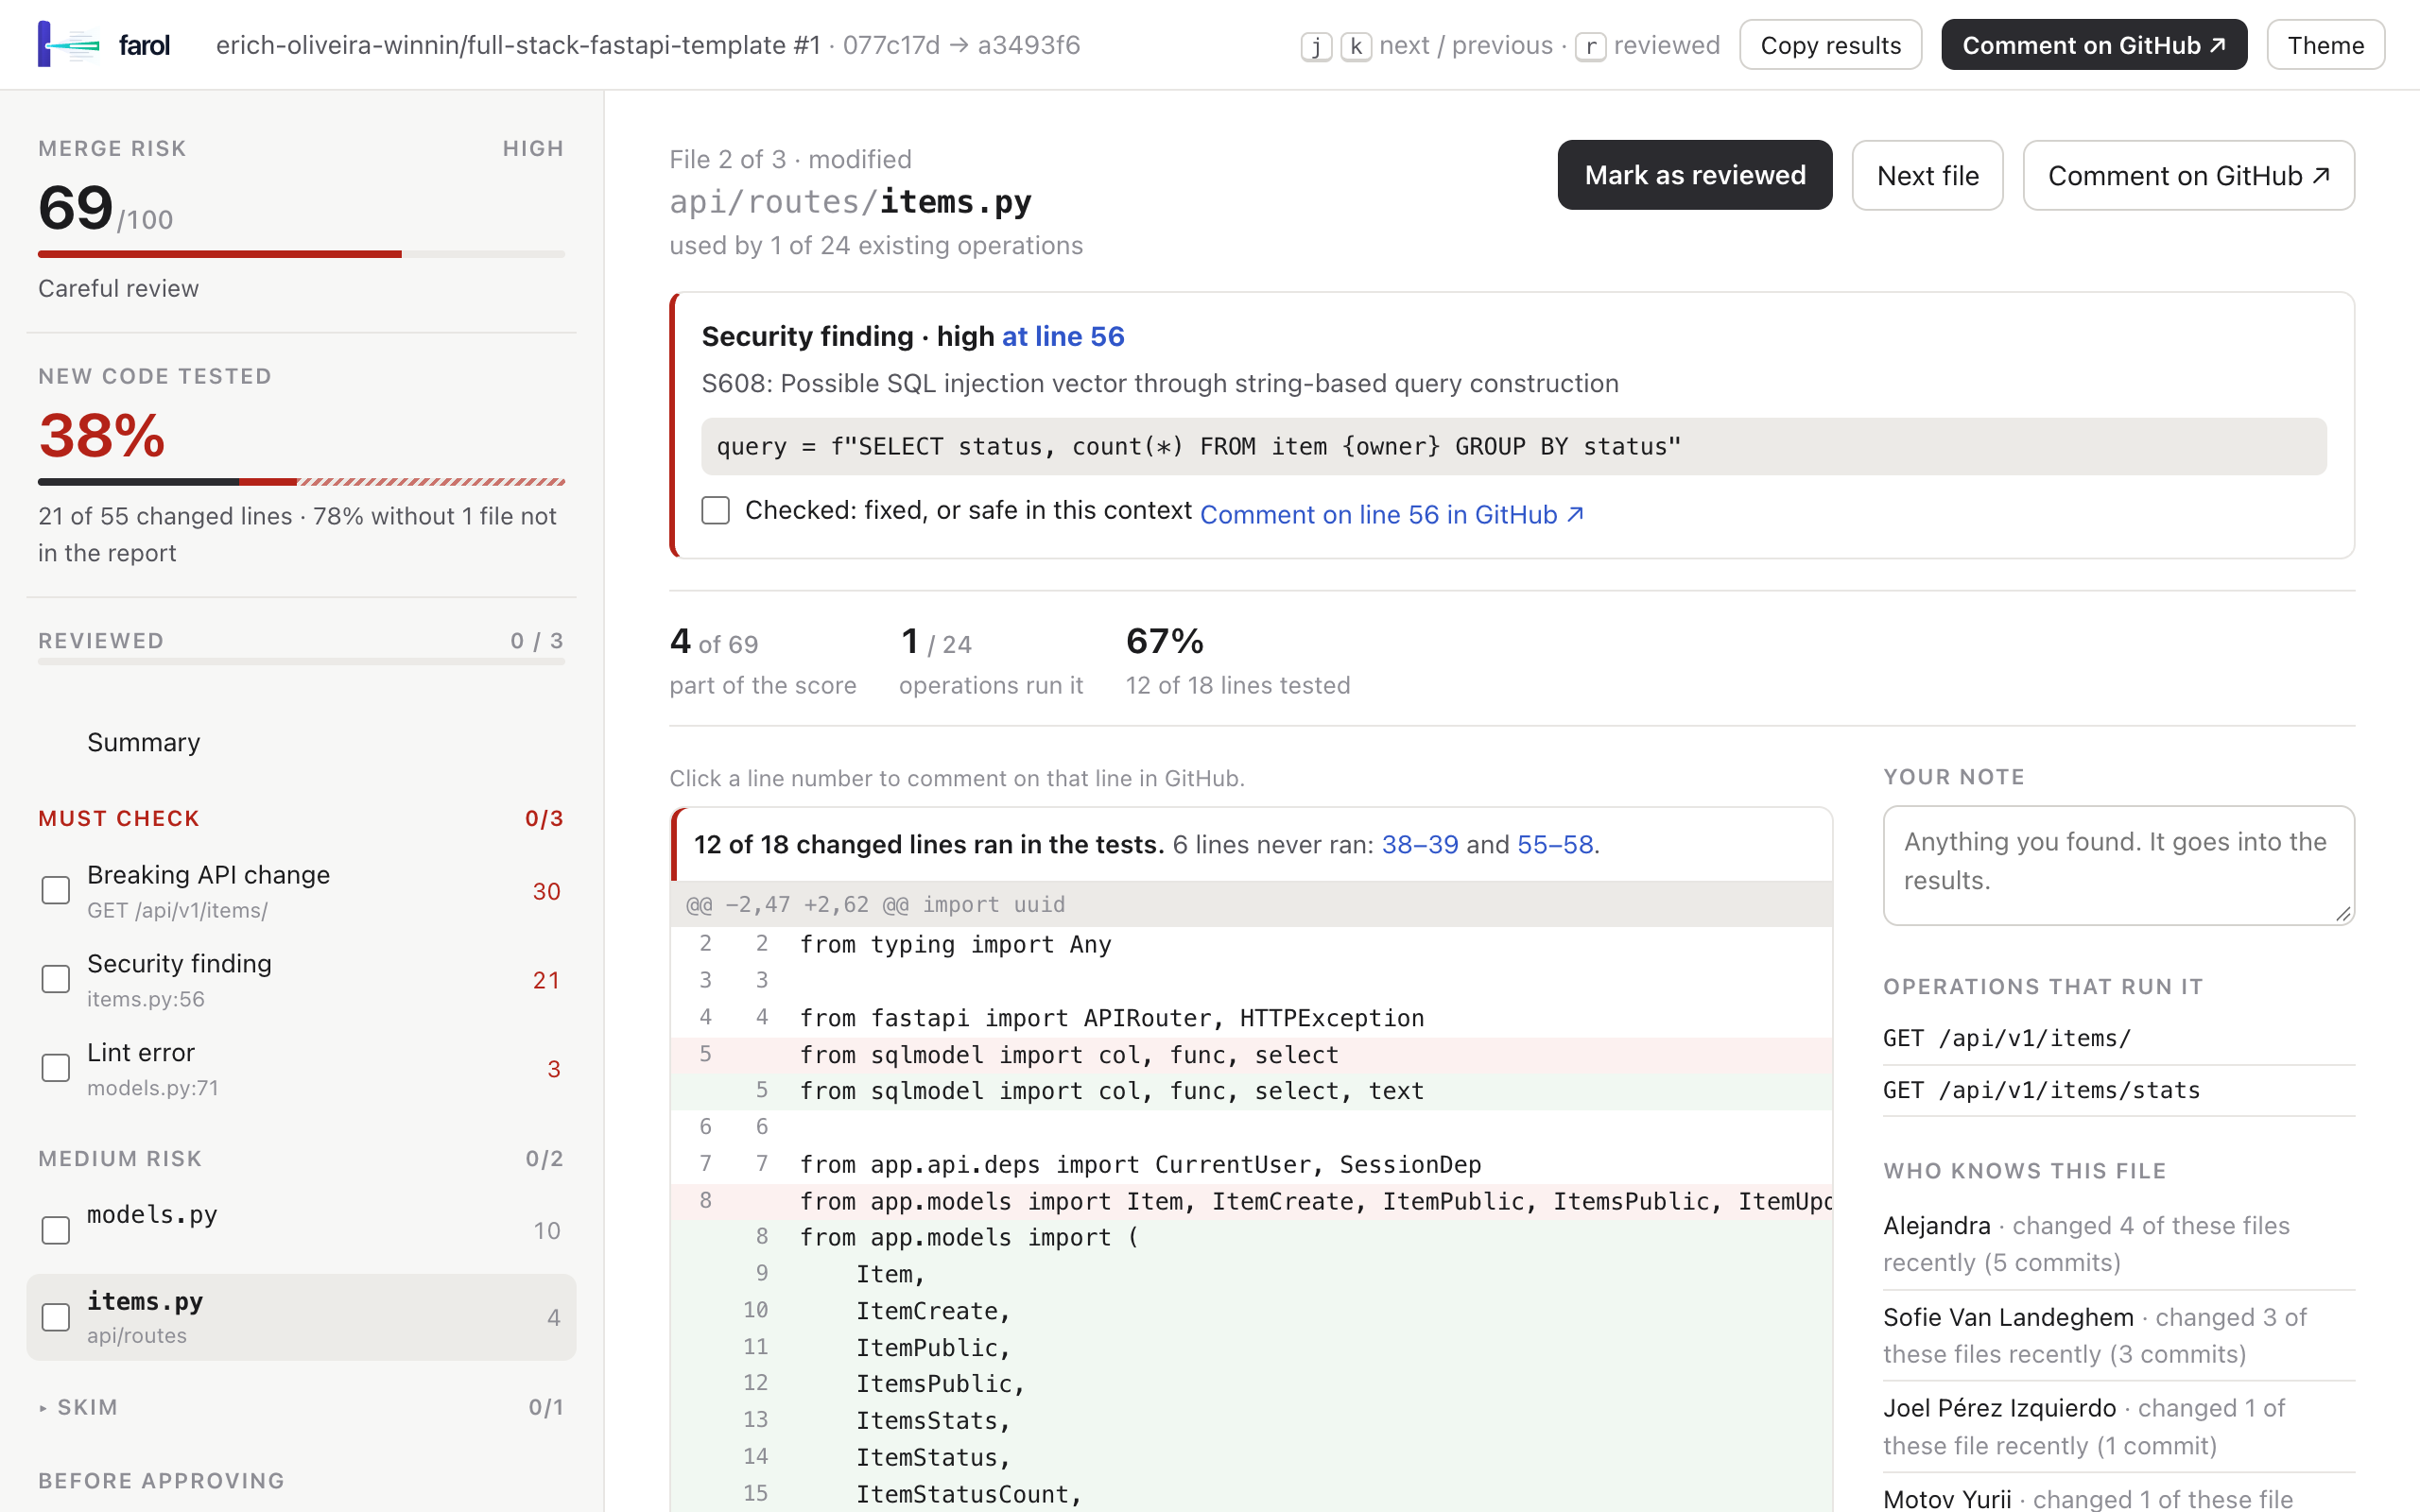Go to Next file
This screenshot has width=2420, height=1512.
[1927, 175]
